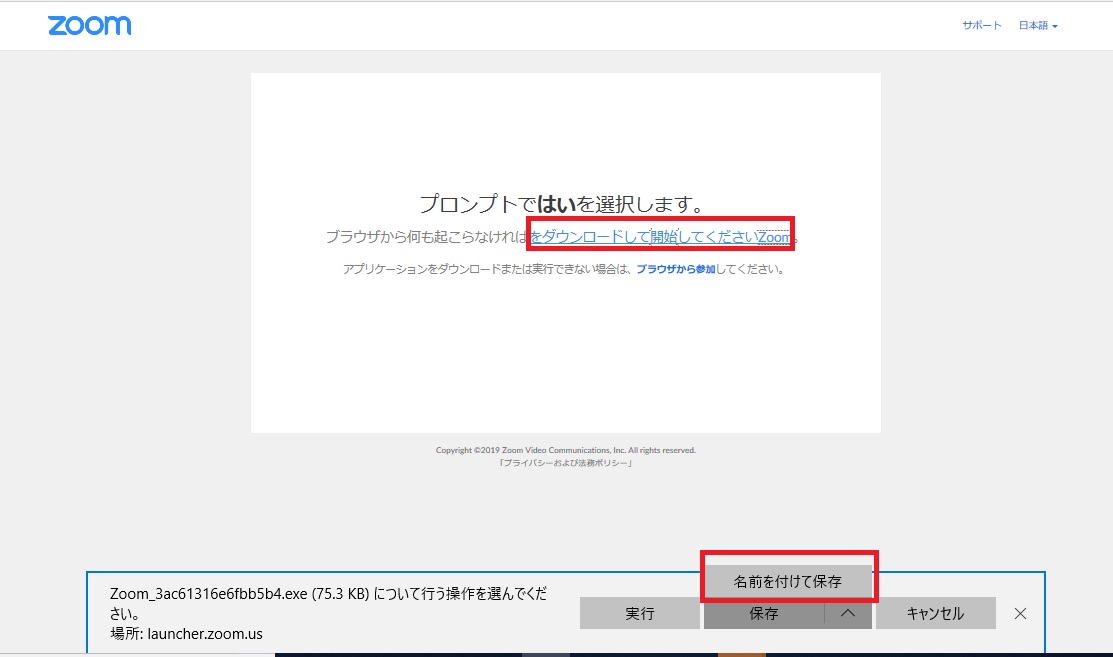The width and height of the screenshot is (1113, 657).
Task: Click the Zoom_3ac61316e6fbb5b4.exe file name text
Action: (238, 592)
